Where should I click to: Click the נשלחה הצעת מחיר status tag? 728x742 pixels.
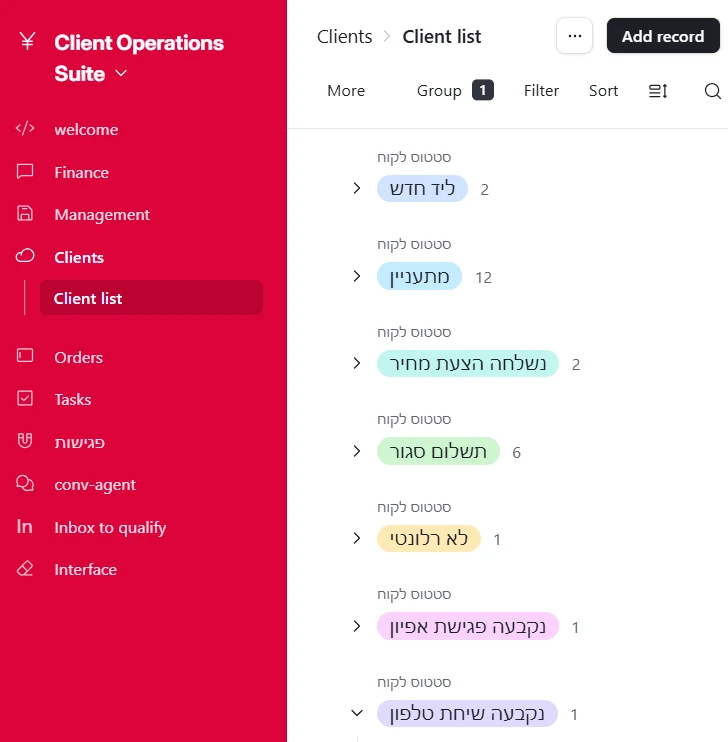coord(468,363)
